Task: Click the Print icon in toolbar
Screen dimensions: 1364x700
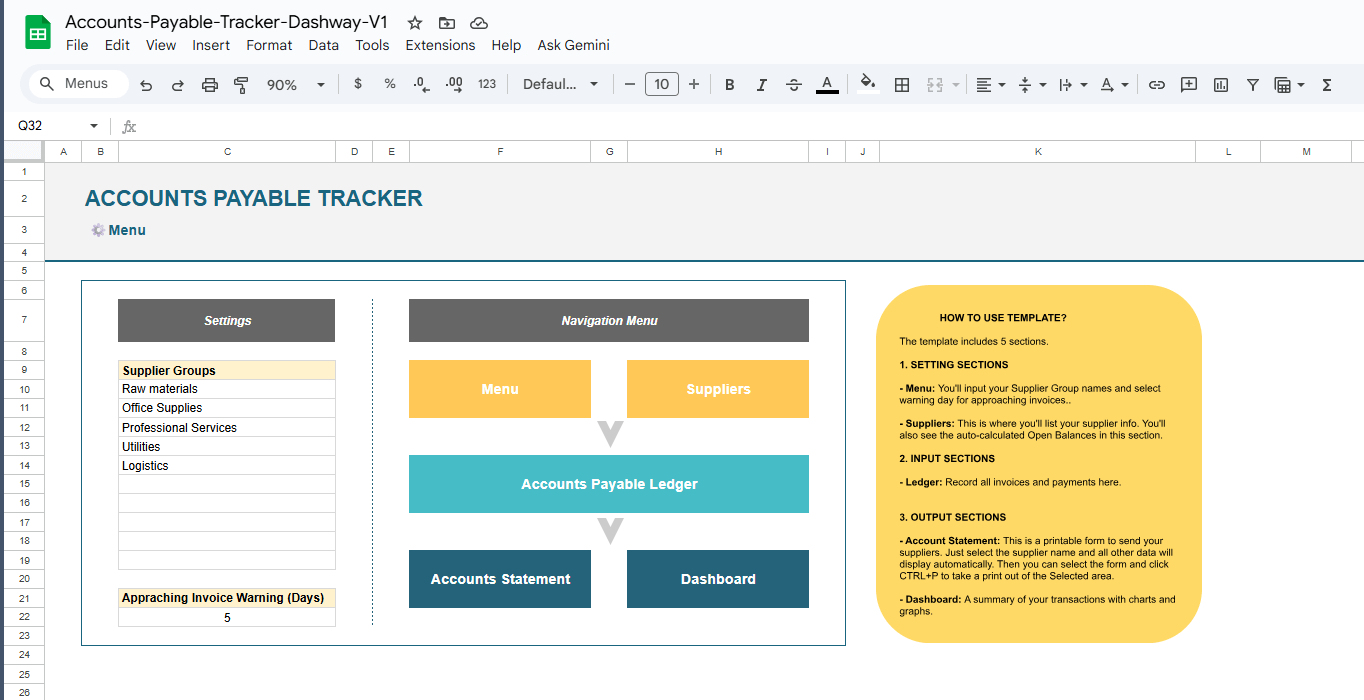Action: point(210,85)
